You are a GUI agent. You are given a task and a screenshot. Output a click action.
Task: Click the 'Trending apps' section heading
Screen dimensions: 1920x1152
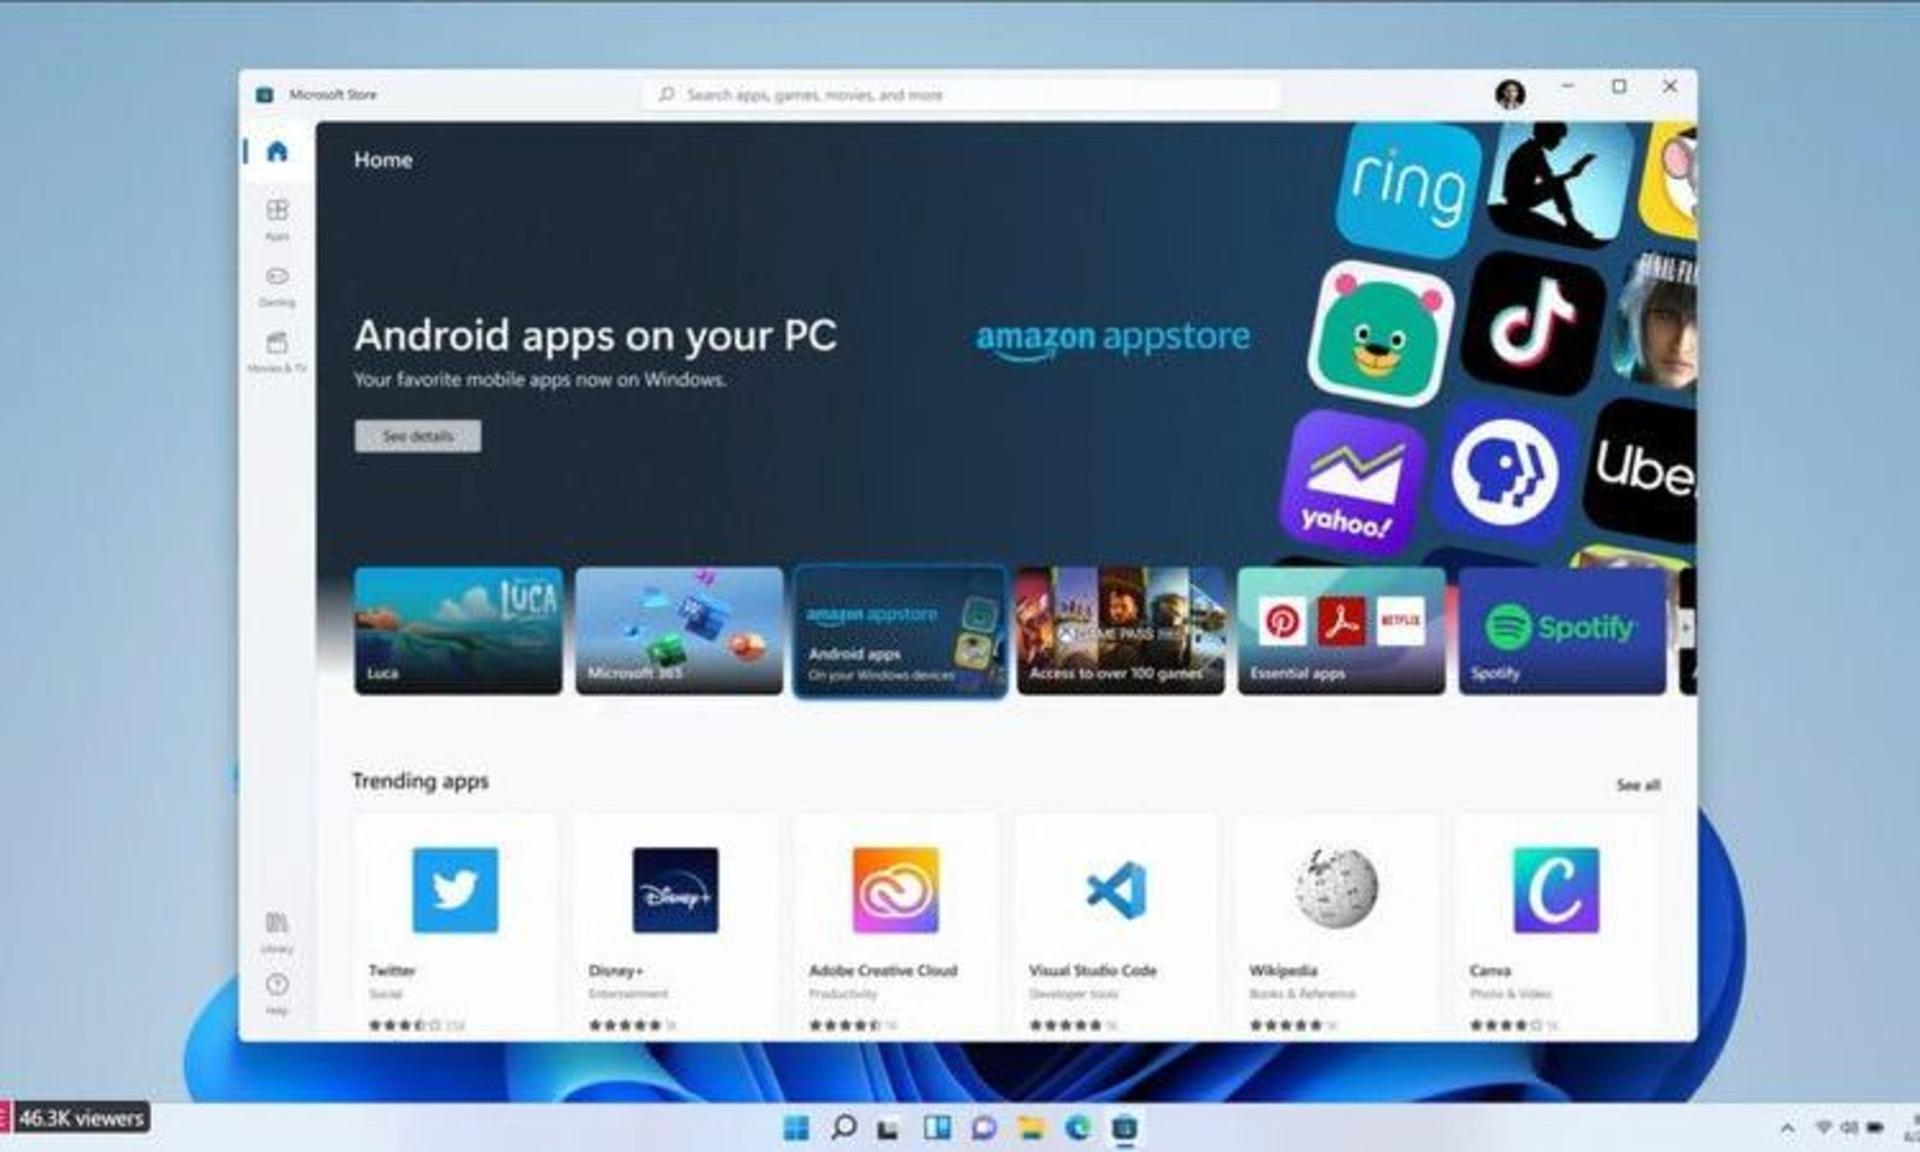tap(420, 781)
